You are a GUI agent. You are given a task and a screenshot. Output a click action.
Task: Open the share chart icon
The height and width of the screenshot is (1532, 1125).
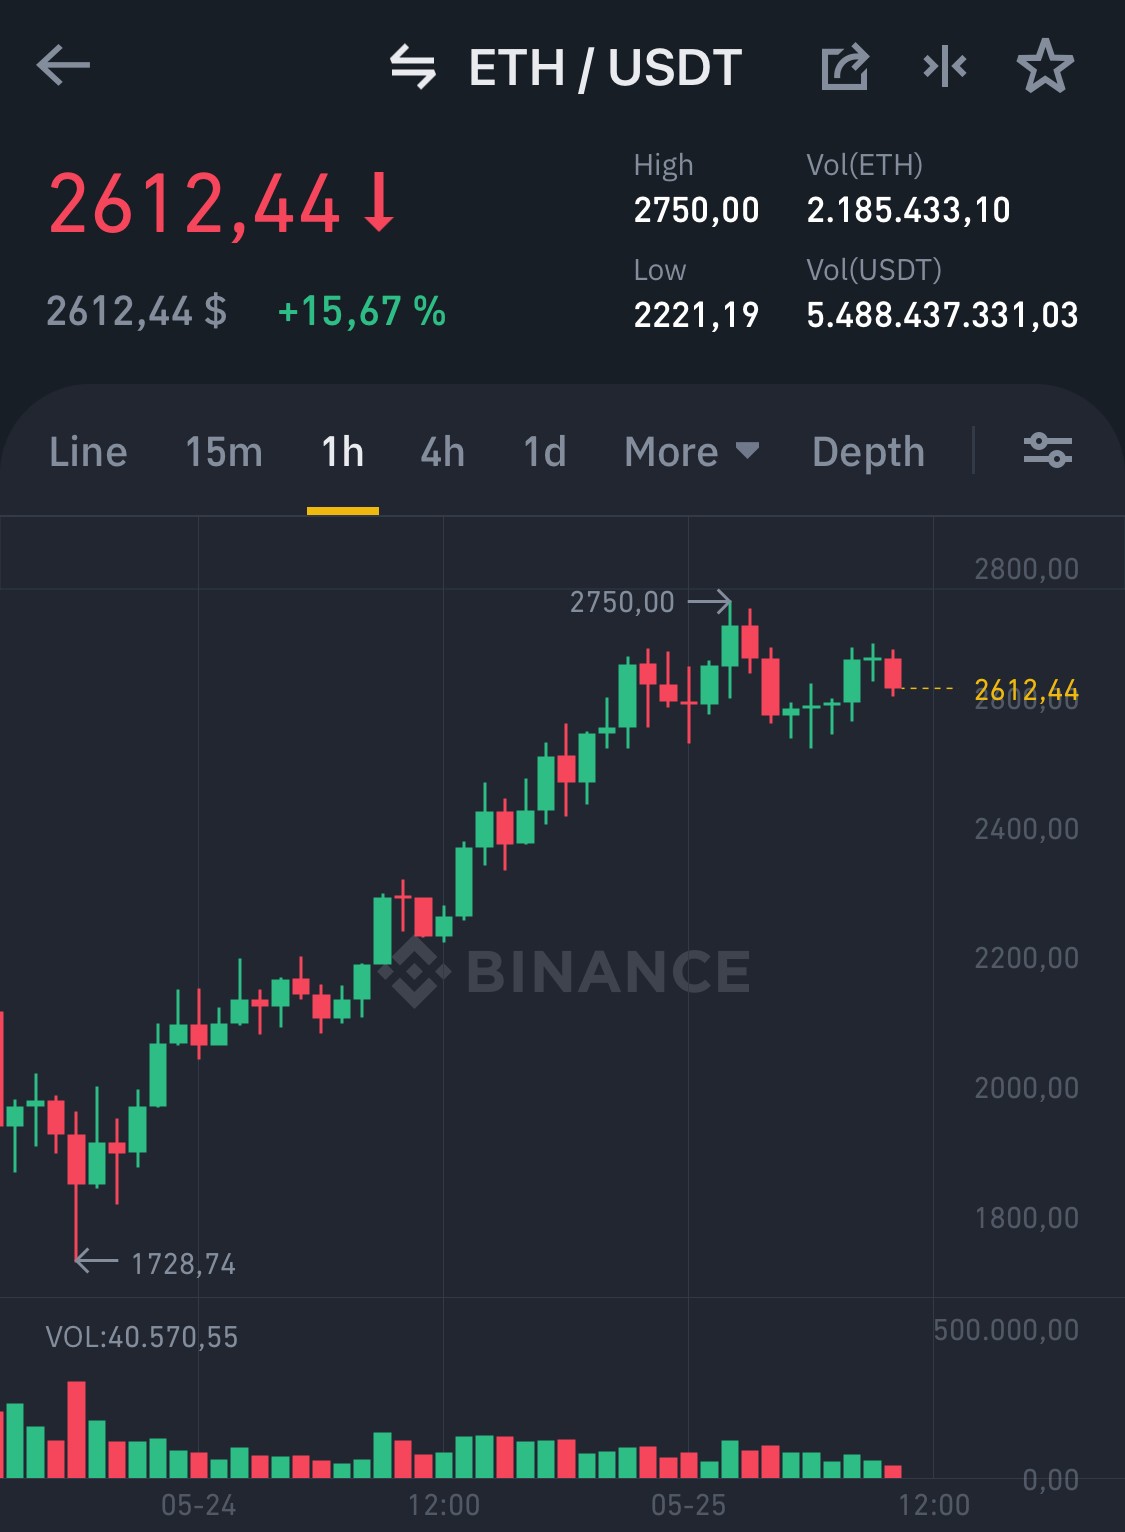click(x=845, y=67)
